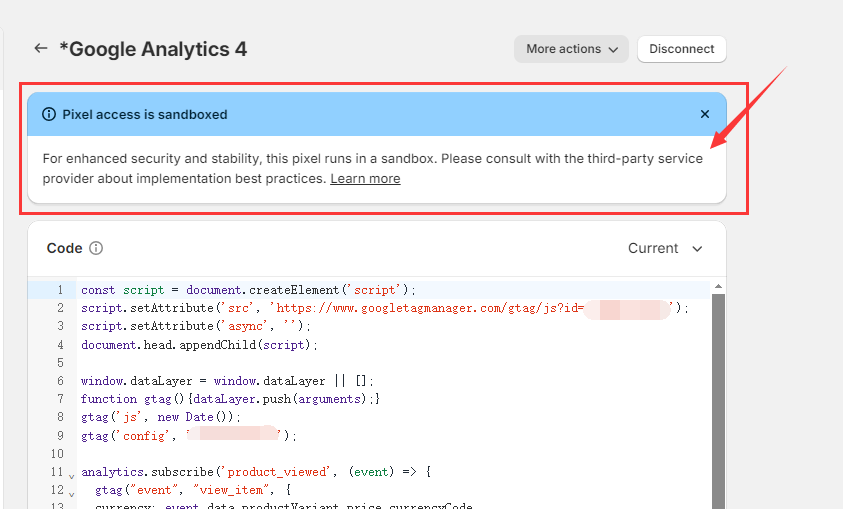Go back using the left arrow
This screenshot has width=843, height=509.
[40, 48]
